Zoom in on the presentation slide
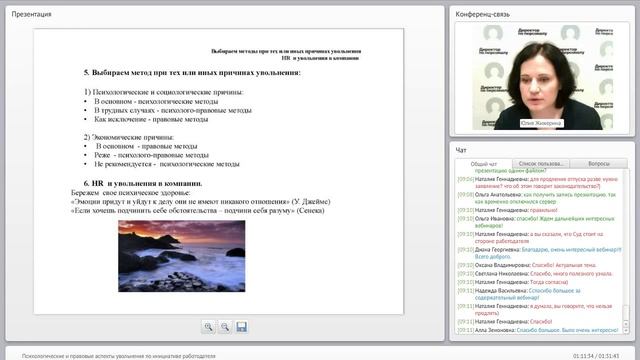 [x=209, y=327]
